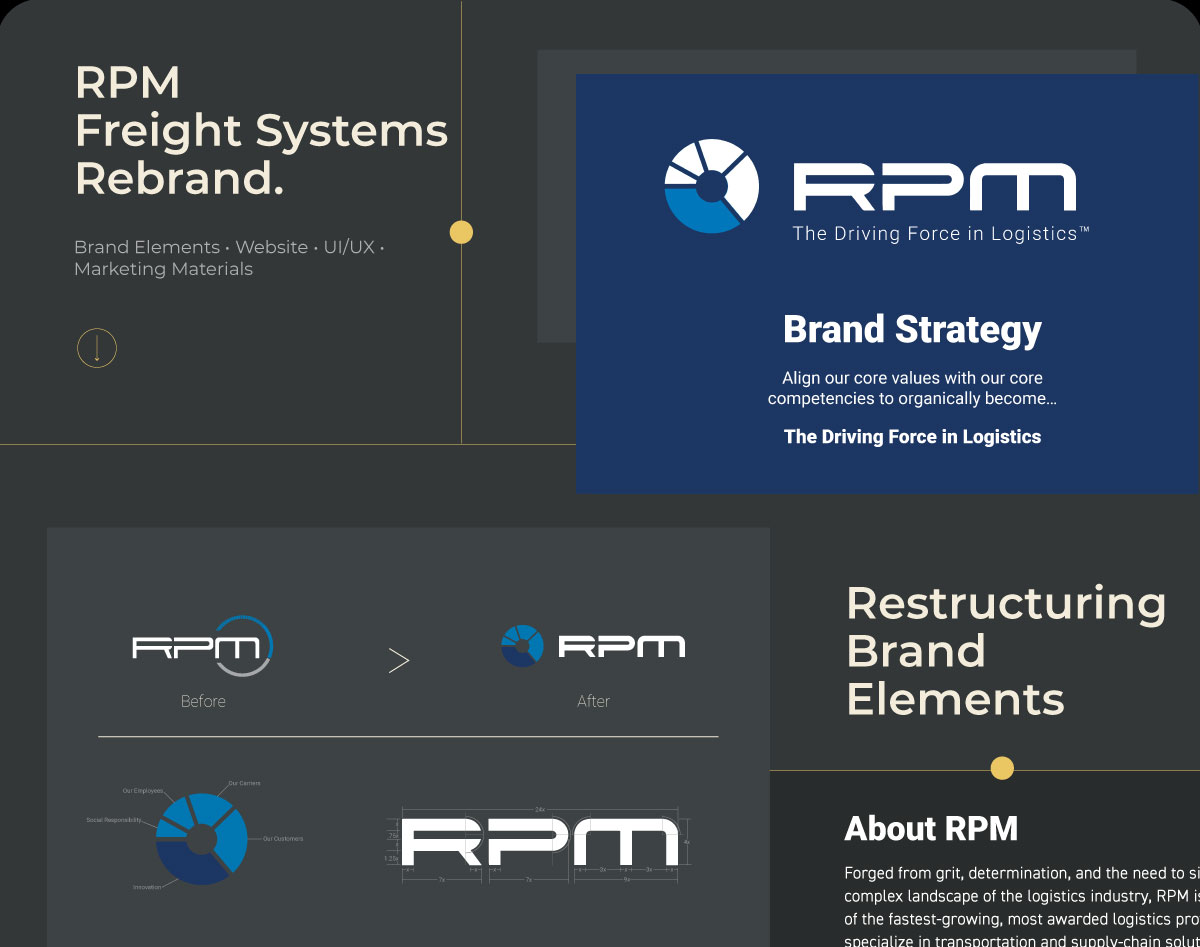Click the "About RPM" heading
This screenshot has height=947, width=1200.
click(931, 829)
